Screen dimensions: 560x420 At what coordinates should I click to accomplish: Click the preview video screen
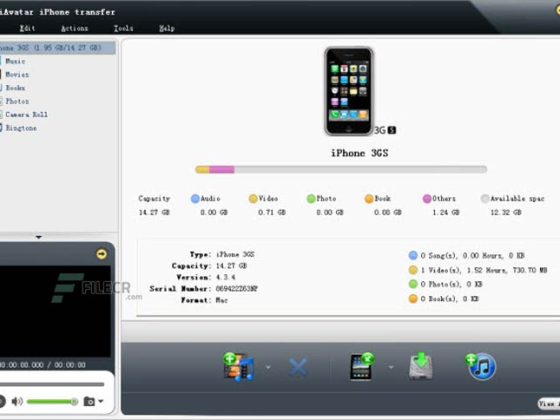pyautogui.click(x=55, y=311)
